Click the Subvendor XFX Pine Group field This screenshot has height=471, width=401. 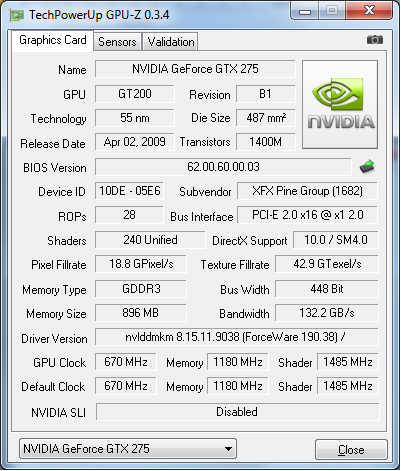coord(307,191)
